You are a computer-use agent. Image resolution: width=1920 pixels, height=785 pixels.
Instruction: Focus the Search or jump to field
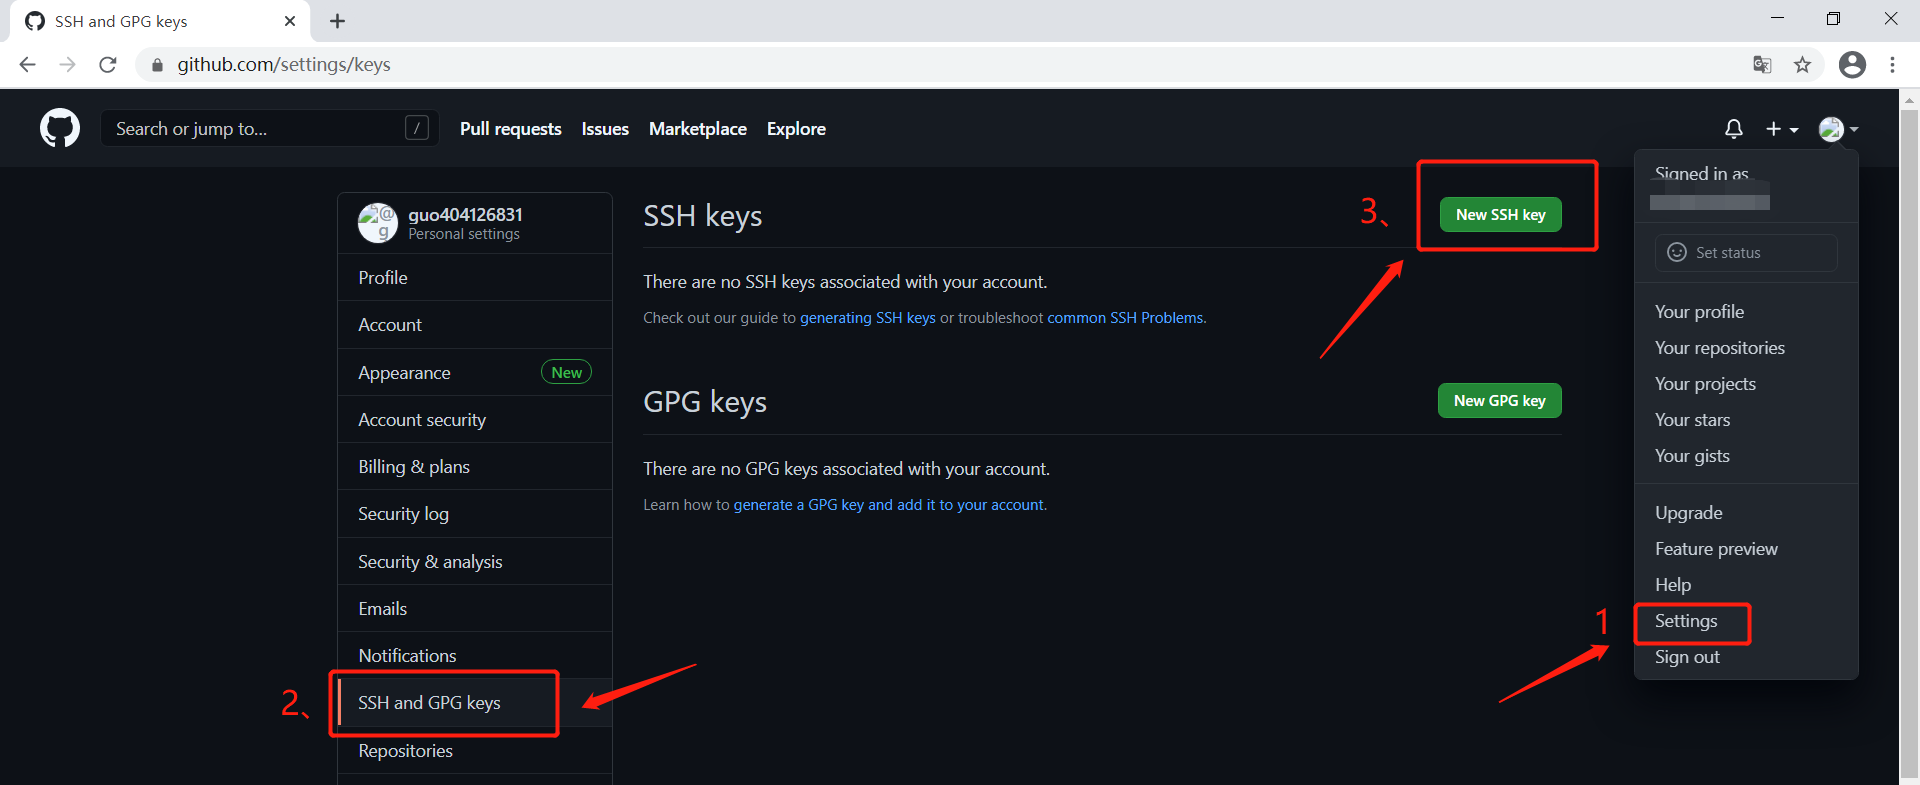(x=270, y=128)
